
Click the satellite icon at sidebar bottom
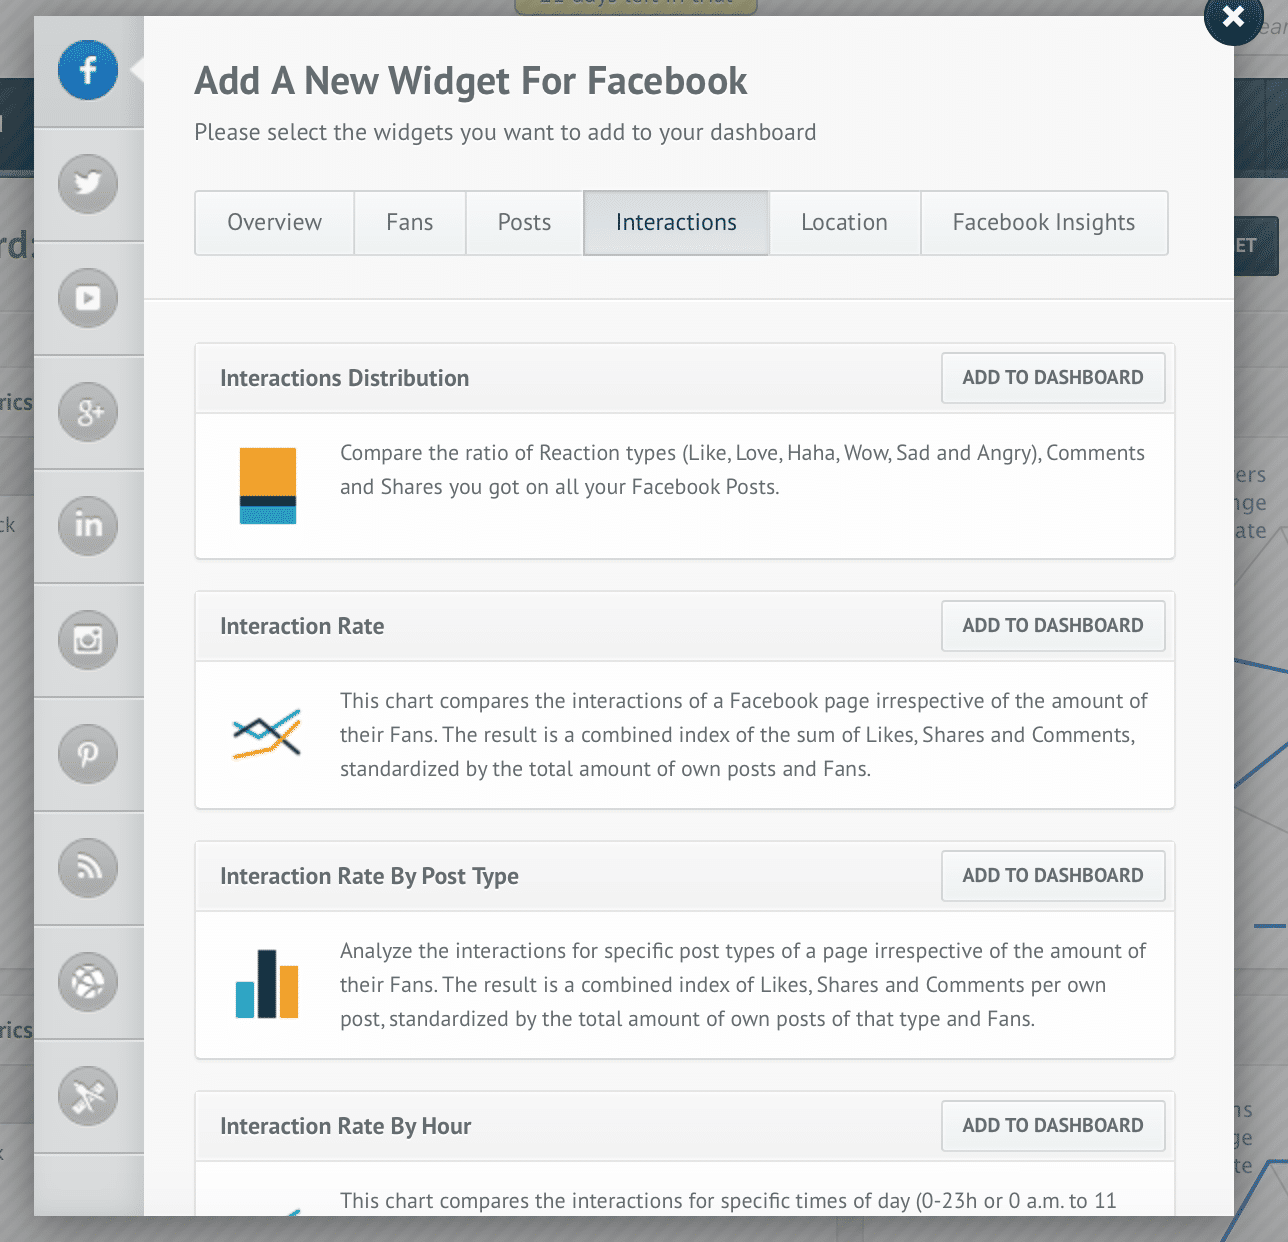tap(88, 1096)
